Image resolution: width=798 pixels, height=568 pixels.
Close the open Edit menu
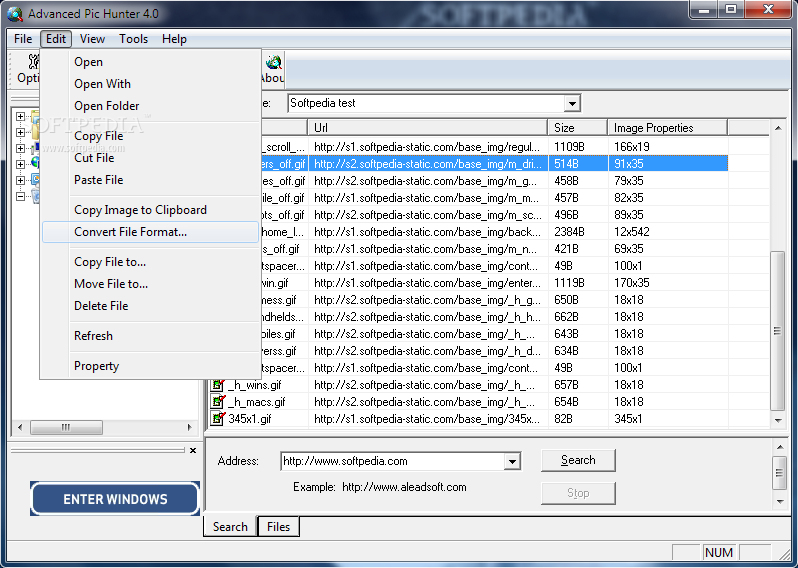point(55,39)
